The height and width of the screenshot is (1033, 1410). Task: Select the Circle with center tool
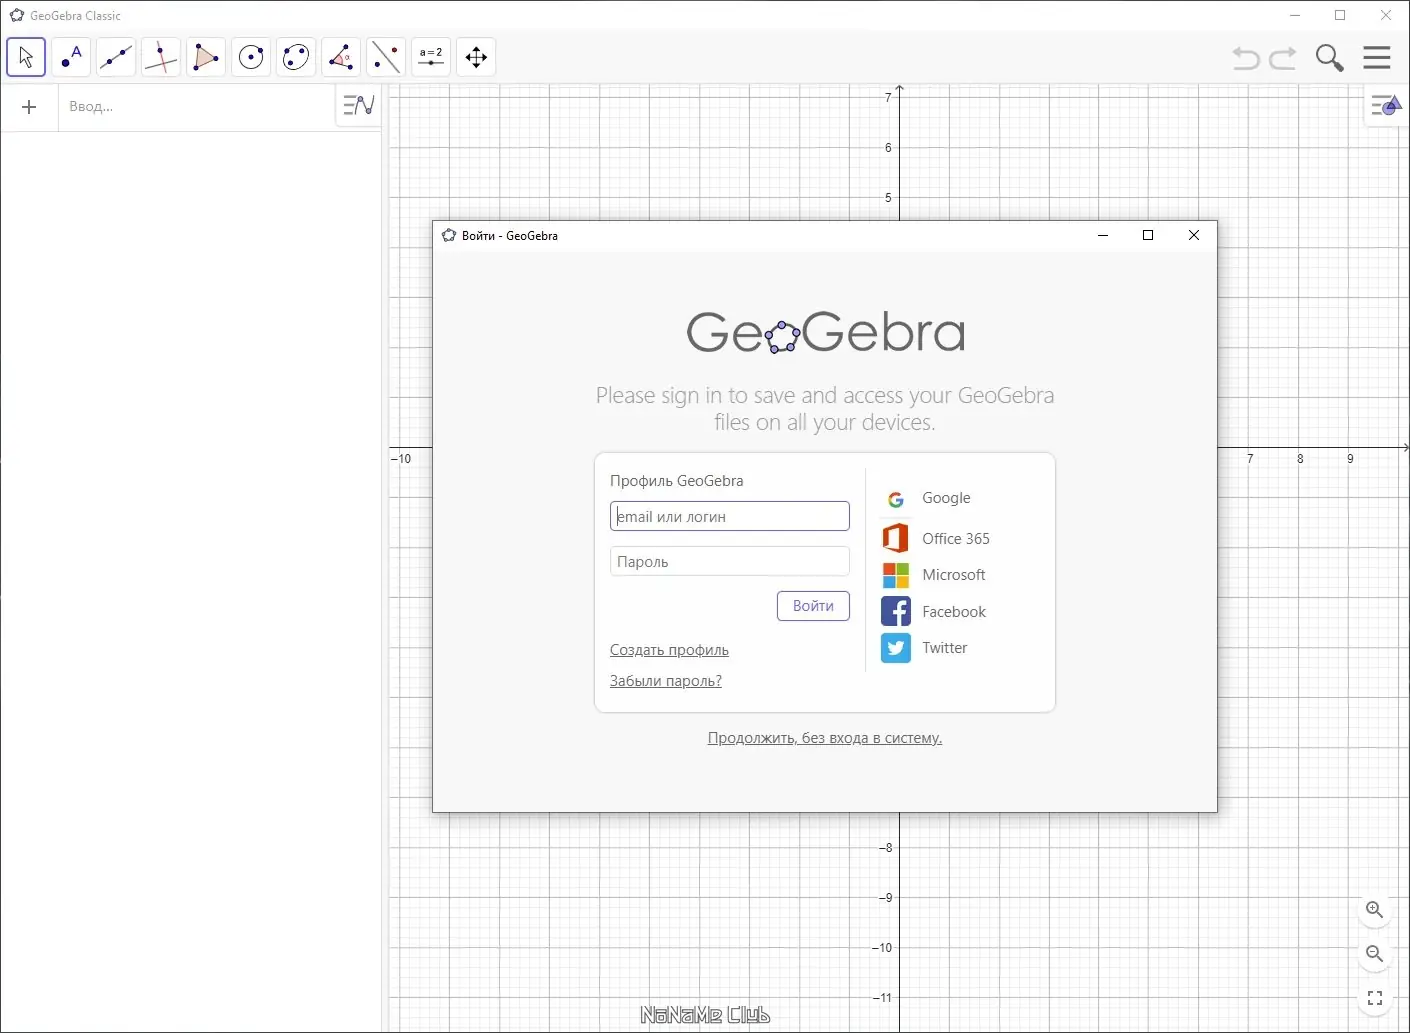[x=251, y=57]
